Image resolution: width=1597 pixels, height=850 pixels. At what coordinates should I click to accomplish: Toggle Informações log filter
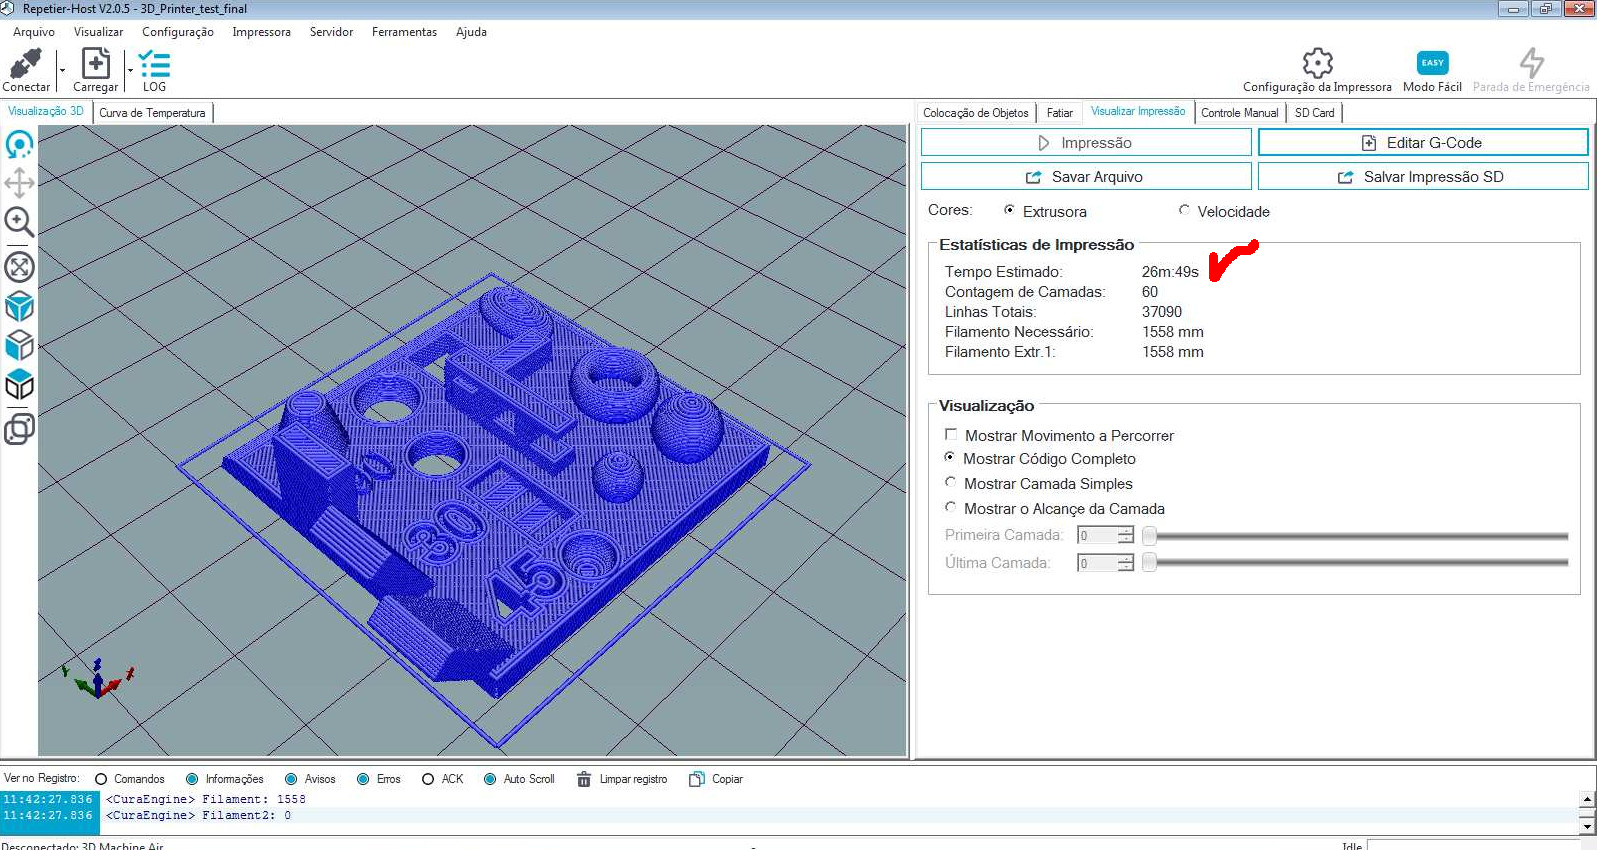tap(192, 779)
